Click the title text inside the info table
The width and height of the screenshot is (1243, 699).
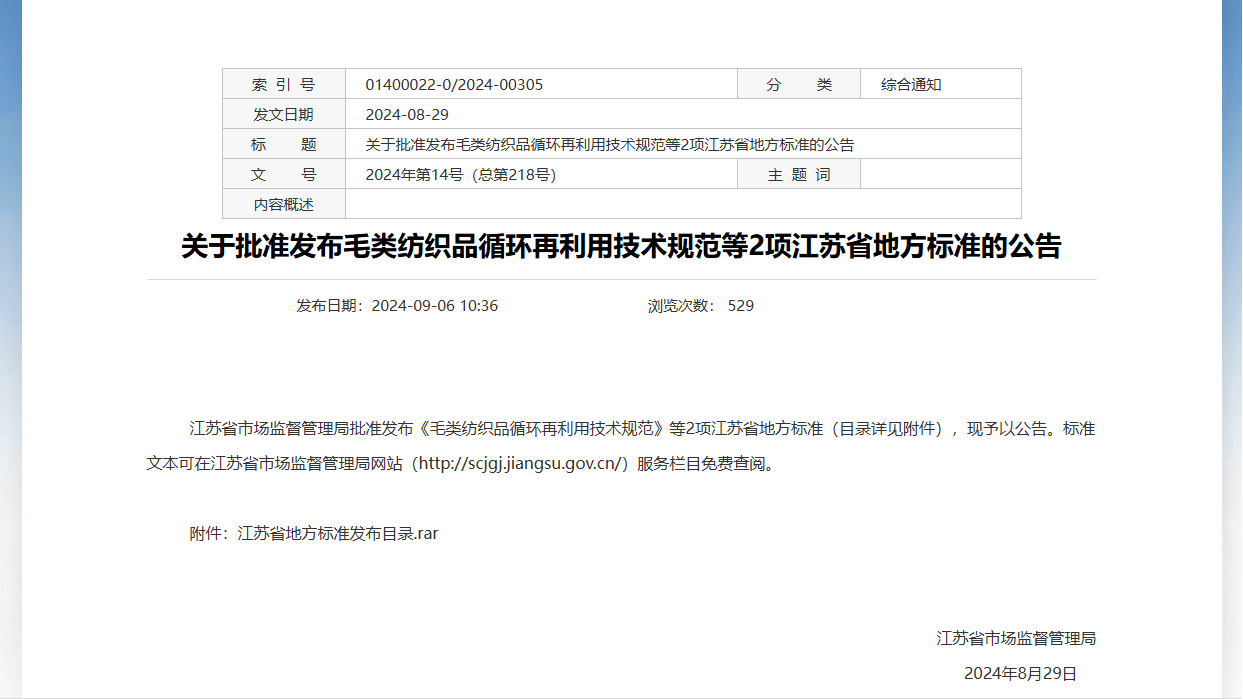tap(609, 145)
